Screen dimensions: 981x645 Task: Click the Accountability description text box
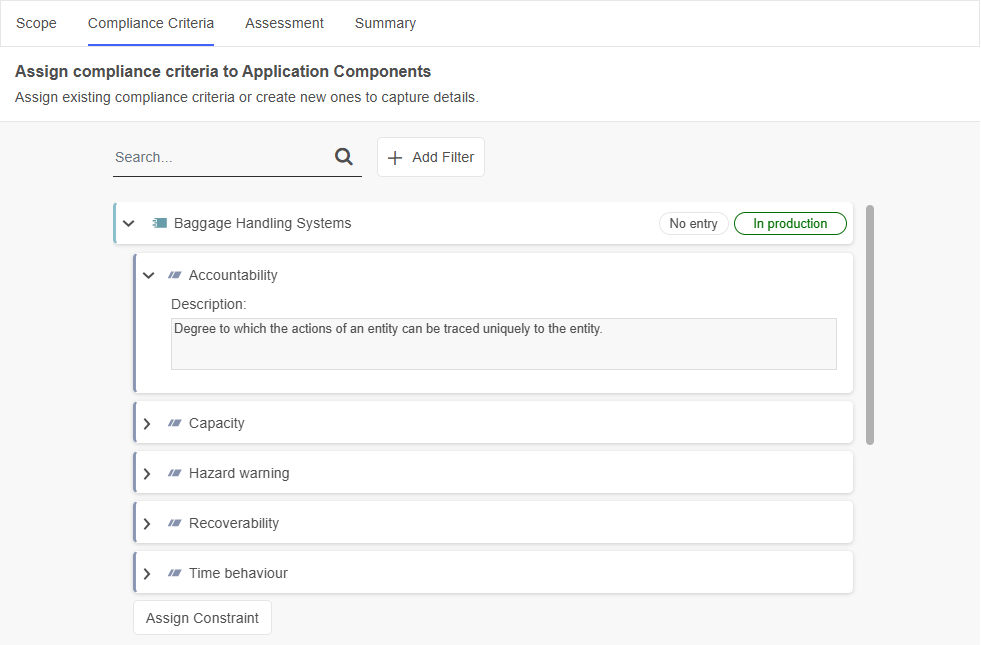click(x=504, y=344)
